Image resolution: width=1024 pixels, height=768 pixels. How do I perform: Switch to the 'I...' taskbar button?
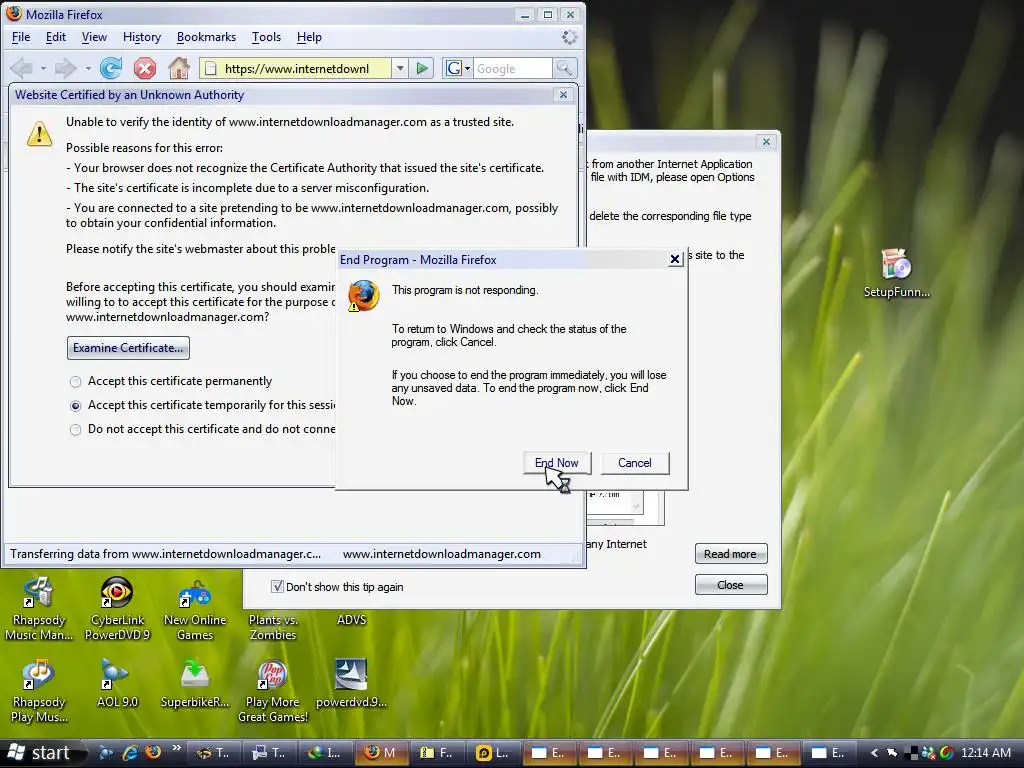point(326,753)
